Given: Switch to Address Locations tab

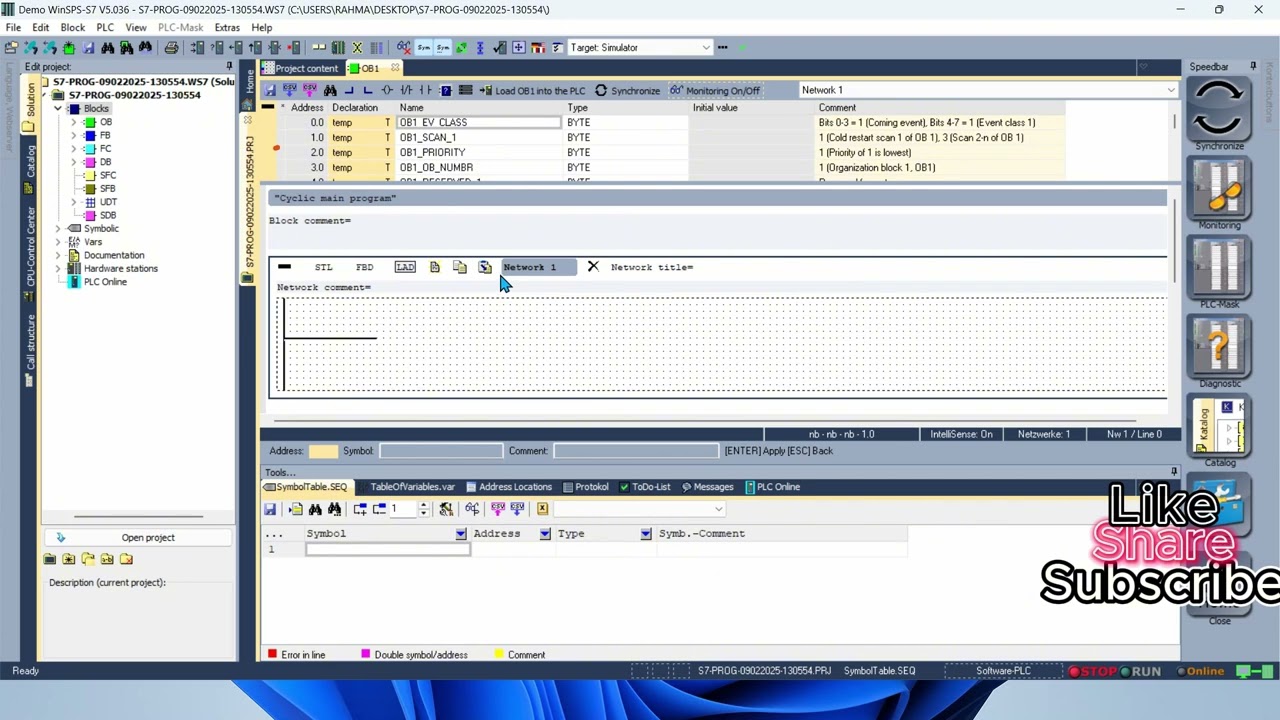Looking at the screenshot, I should tap(507, 487).
